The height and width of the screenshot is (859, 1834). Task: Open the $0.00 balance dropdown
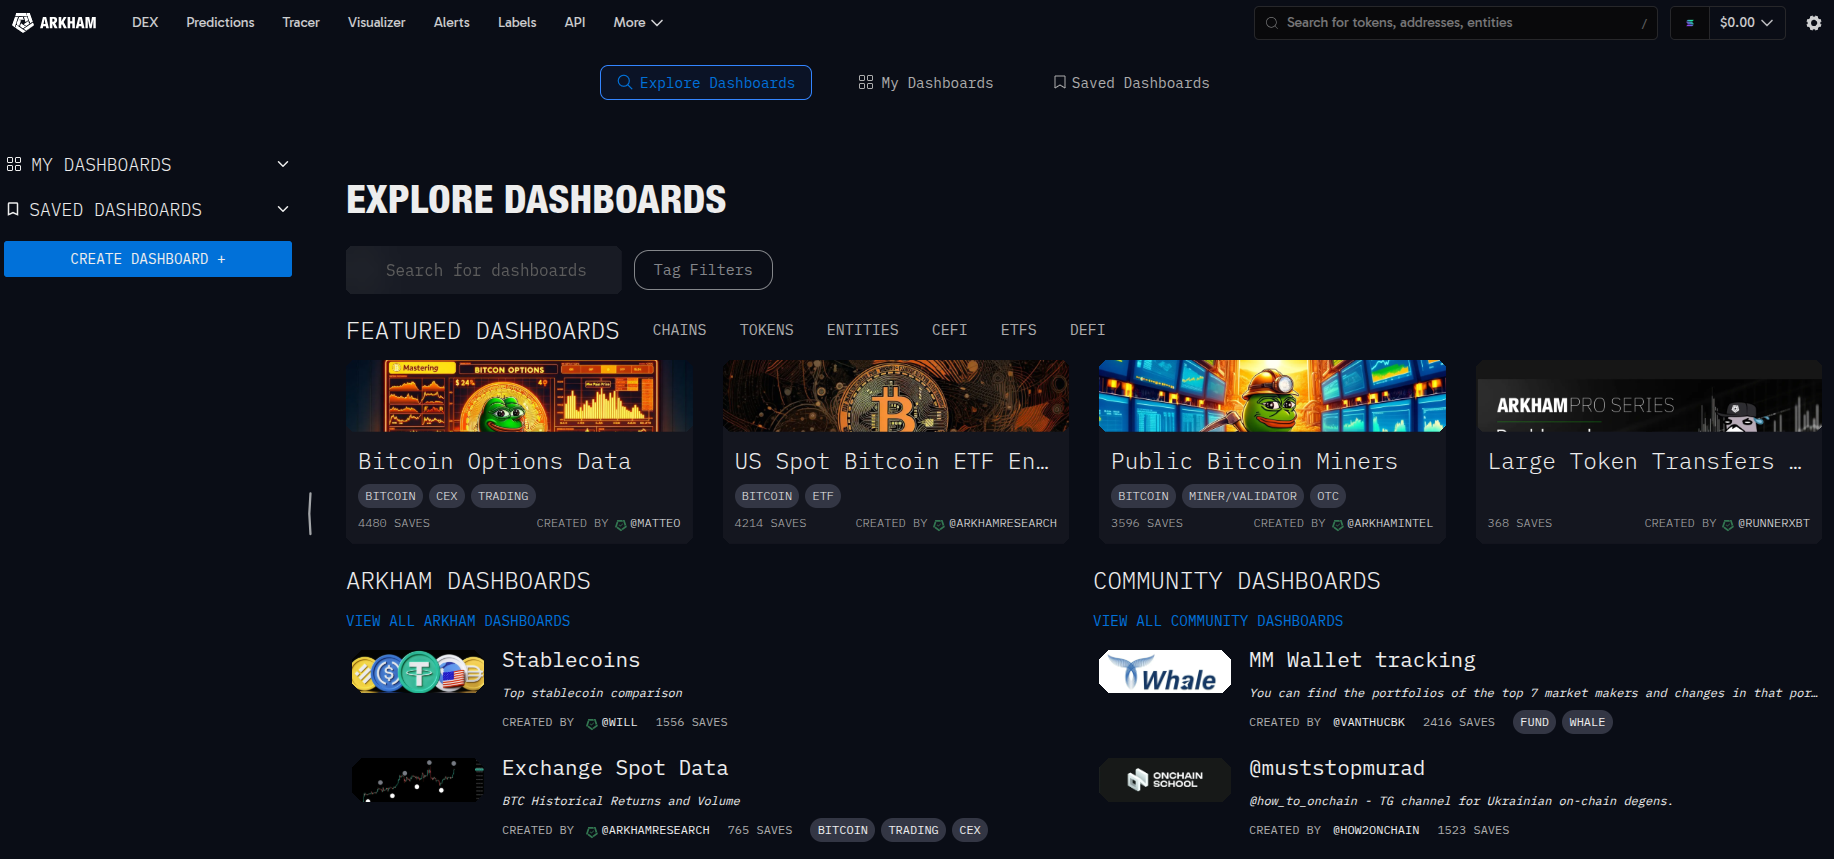[1746, 22]
